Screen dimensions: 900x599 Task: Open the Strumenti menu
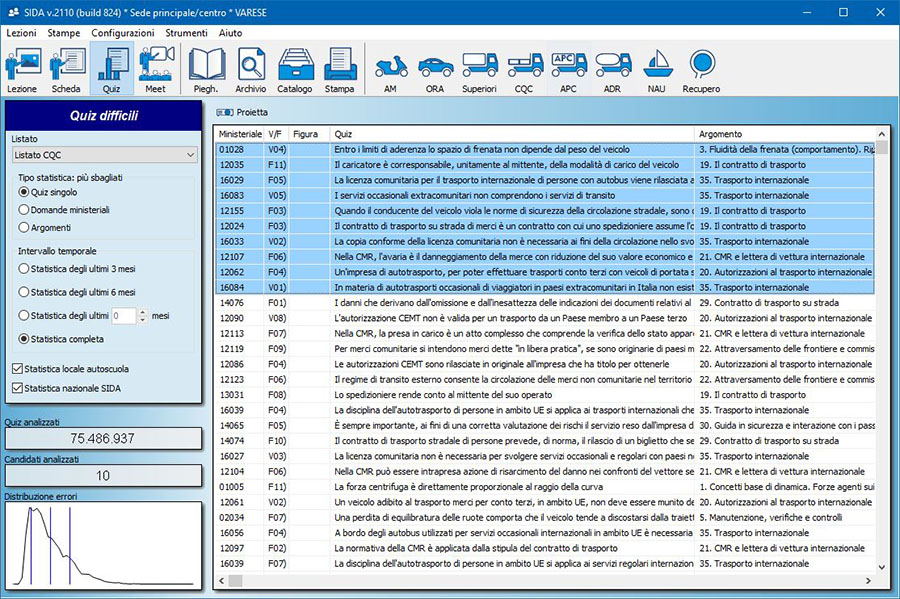click(x=186, y=33)
